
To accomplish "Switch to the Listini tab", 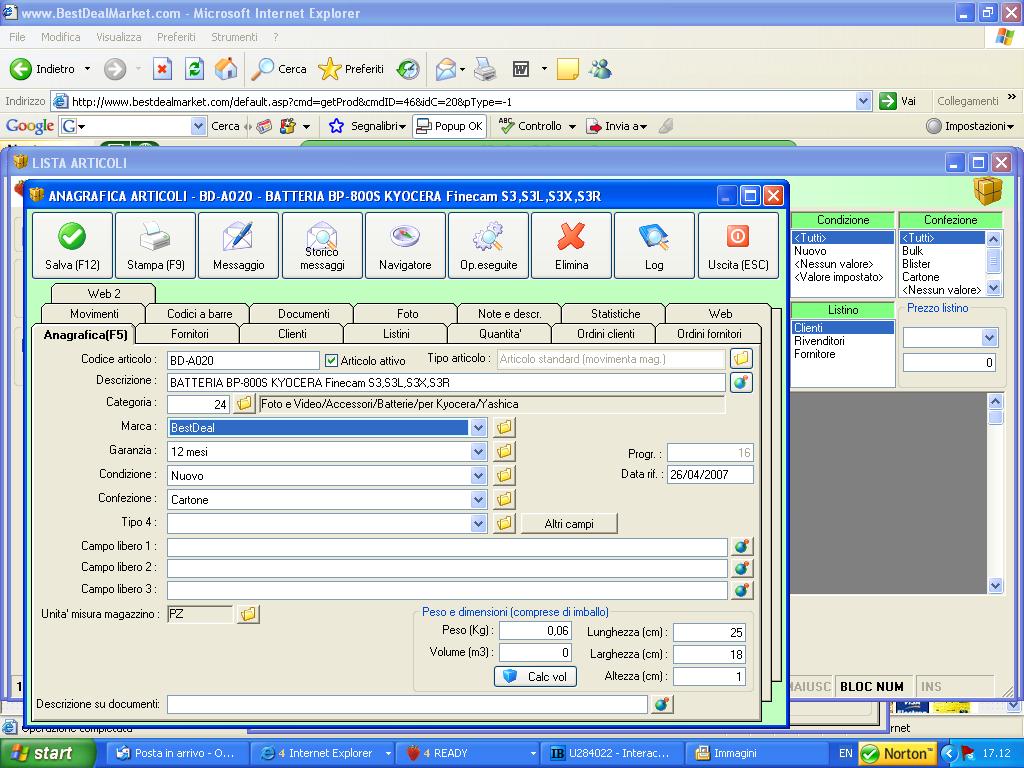I will click(x=396, y=334).
